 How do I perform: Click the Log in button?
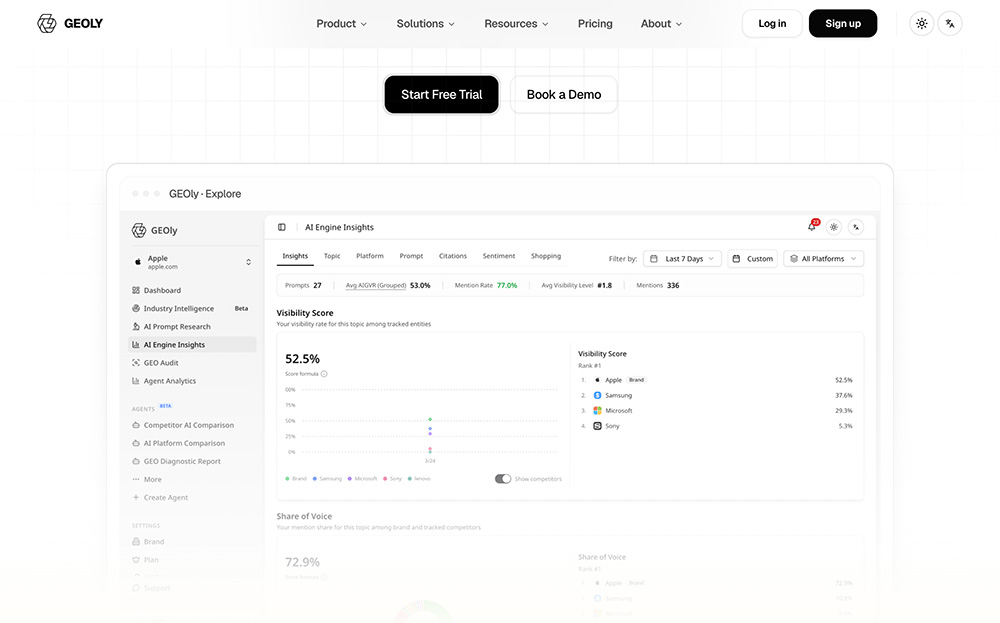(772, 24)
